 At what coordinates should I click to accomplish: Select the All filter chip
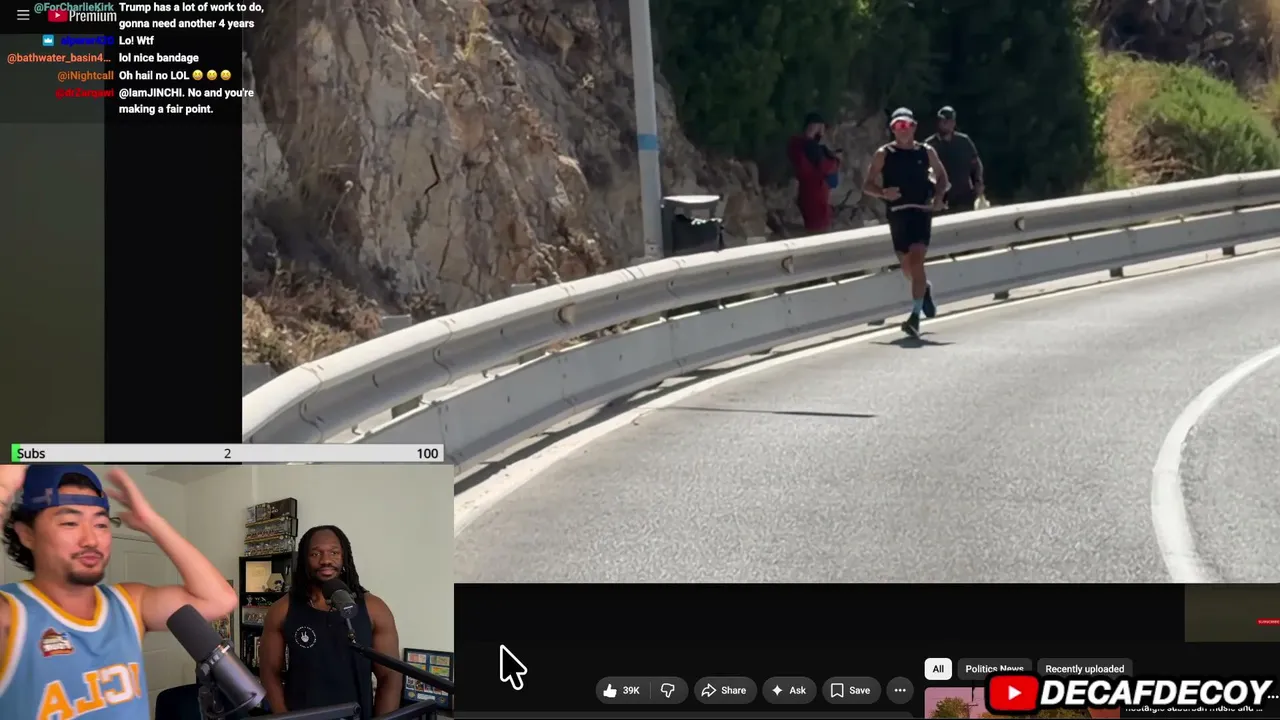coord(938,669)
